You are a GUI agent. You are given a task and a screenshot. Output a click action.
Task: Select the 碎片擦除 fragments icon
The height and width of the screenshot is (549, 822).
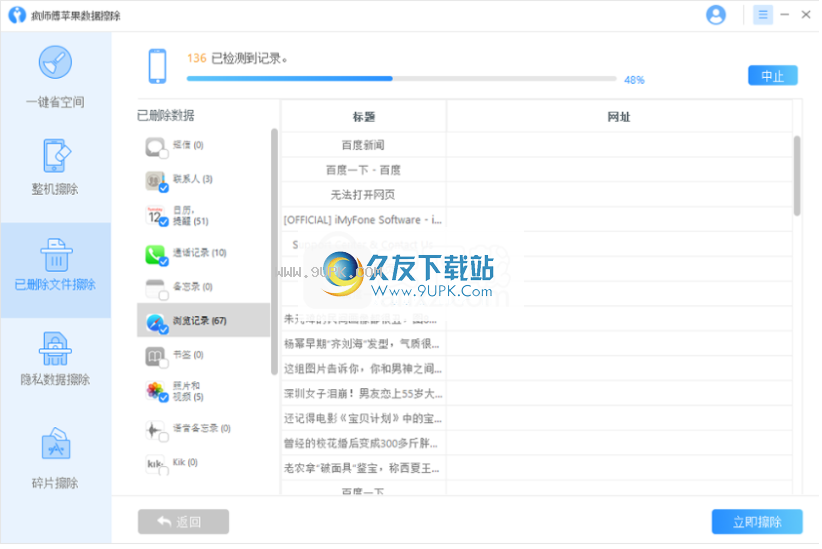(56, 444)
